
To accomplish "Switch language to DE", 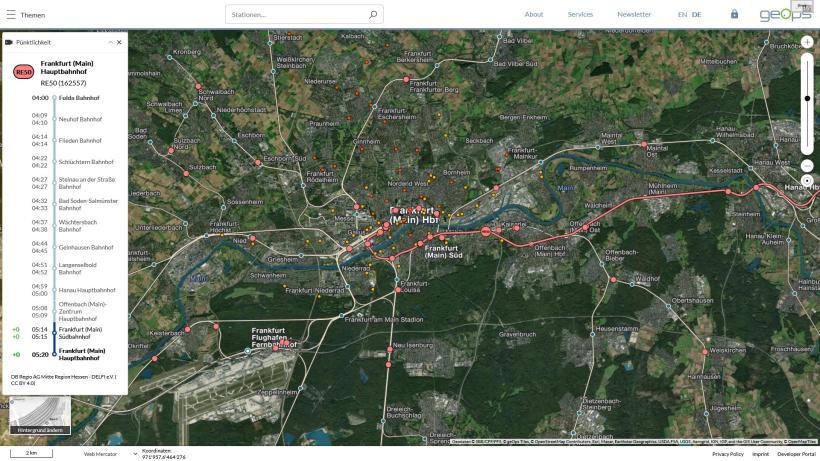I will tap(697, 15).
